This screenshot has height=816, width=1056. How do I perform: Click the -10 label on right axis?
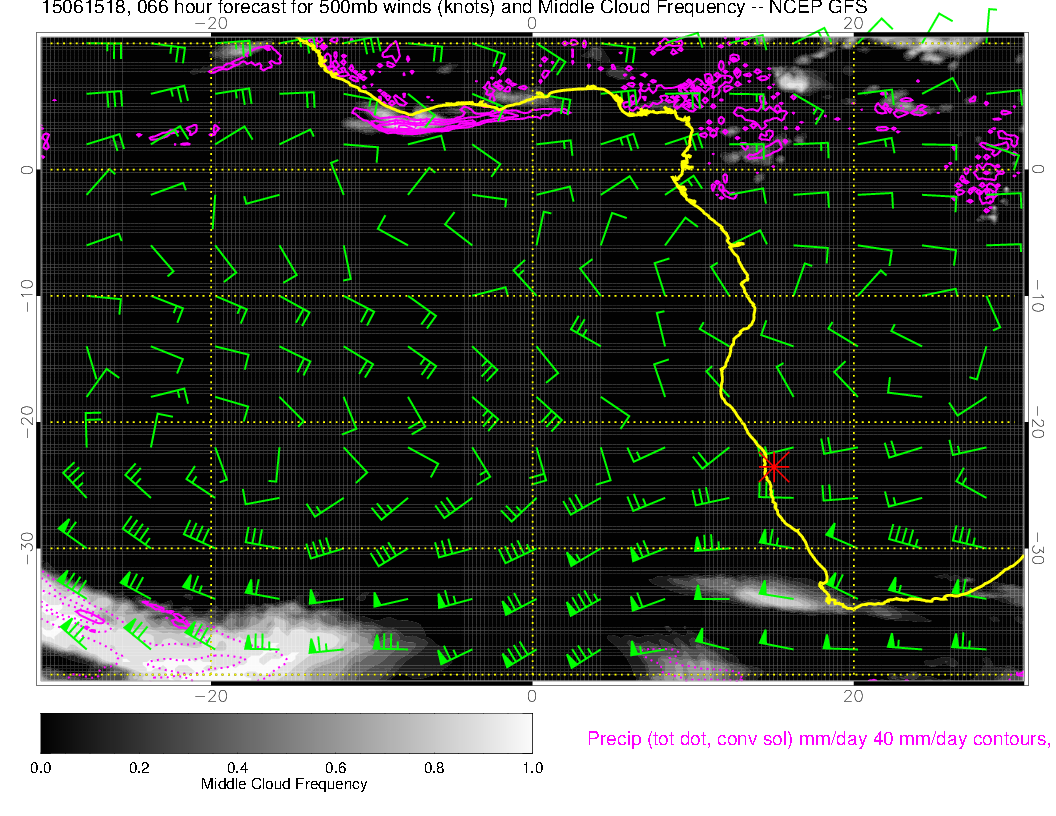(x=1040, y=296)
